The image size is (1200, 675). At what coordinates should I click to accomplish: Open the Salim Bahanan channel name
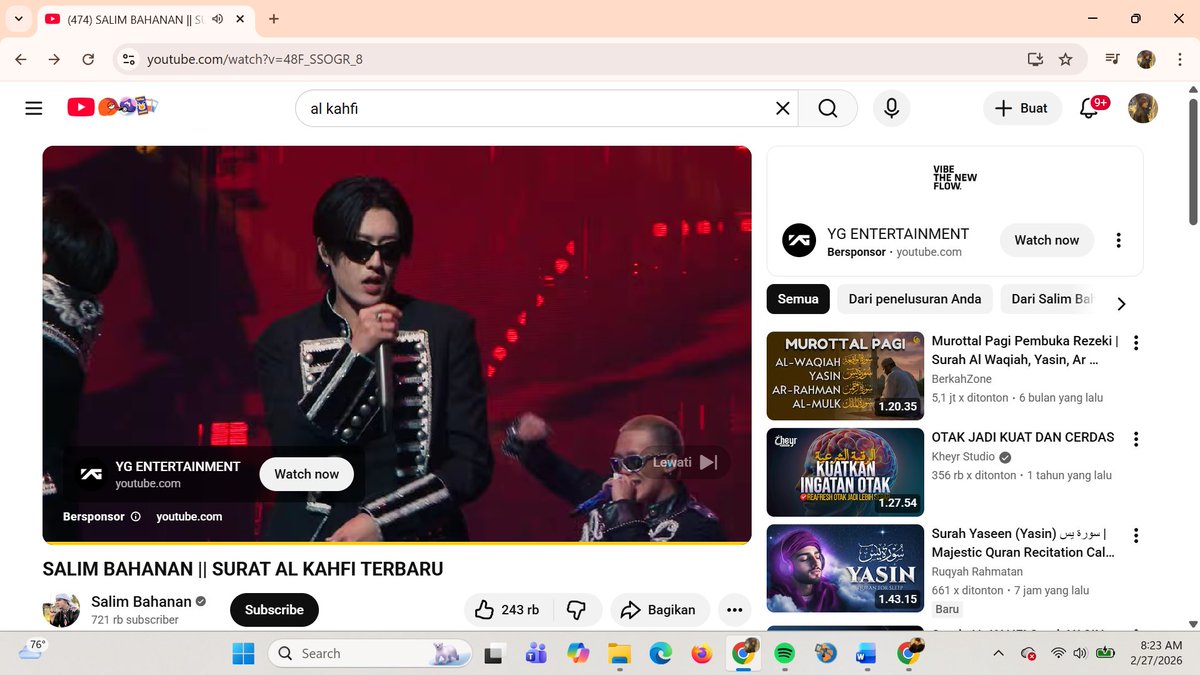coord(141,601)
